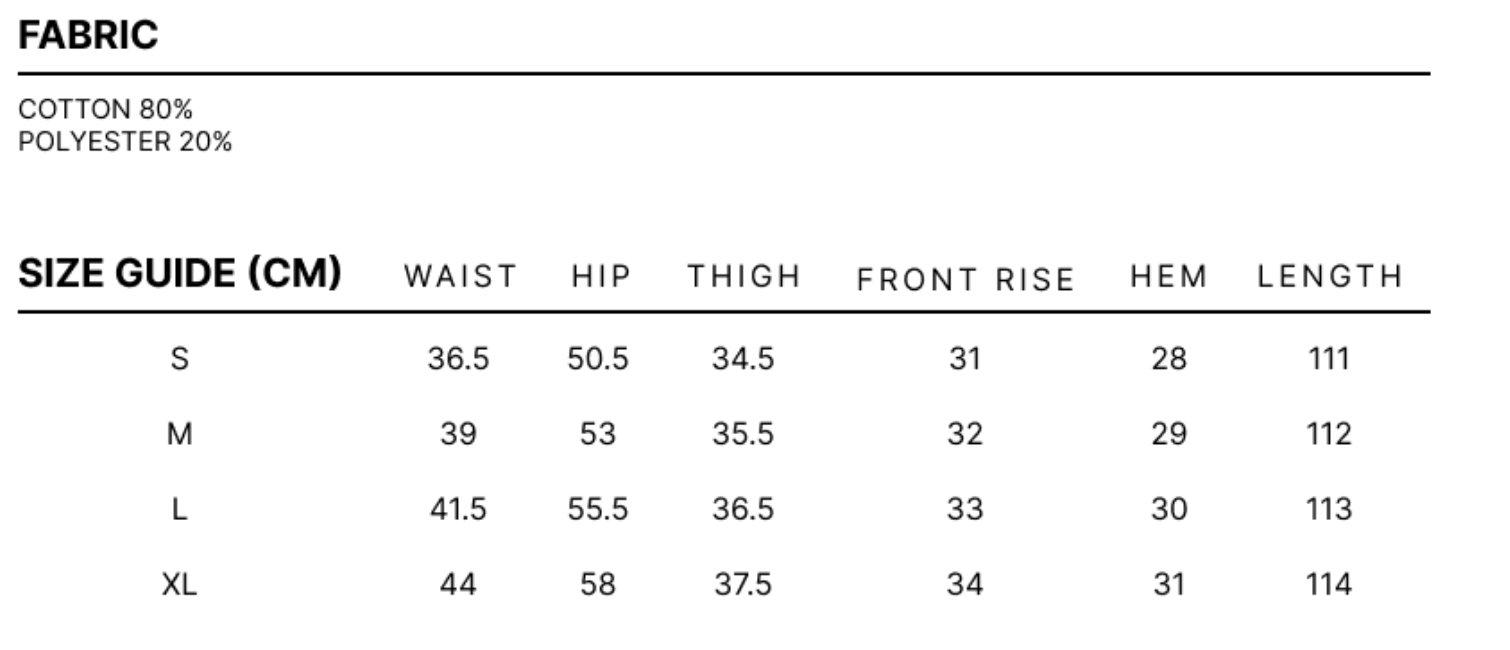This screenshot has width=1510, height=650.
Task: Select the front rise value 33
Action: click(965, 509)
